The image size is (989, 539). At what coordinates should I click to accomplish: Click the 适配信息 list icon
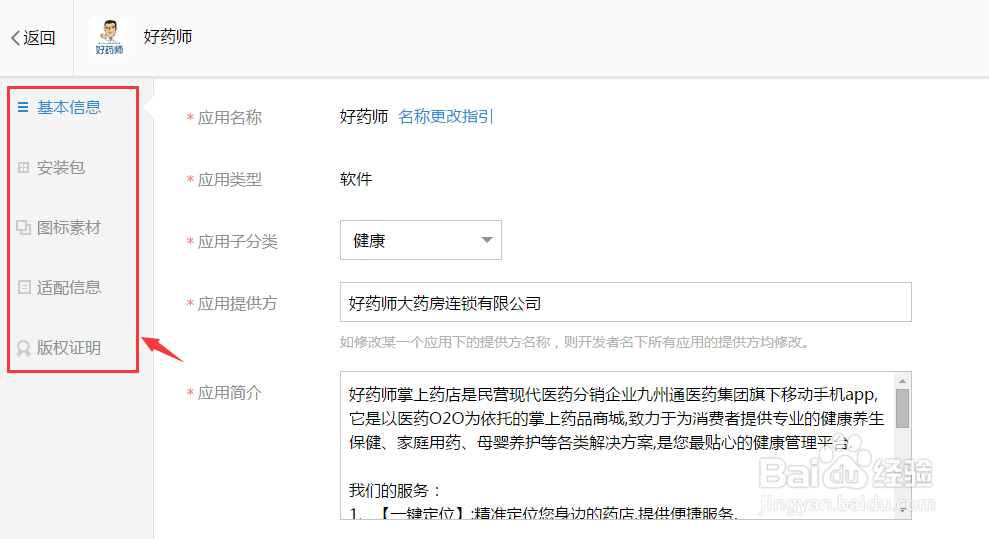click(23, 287)
